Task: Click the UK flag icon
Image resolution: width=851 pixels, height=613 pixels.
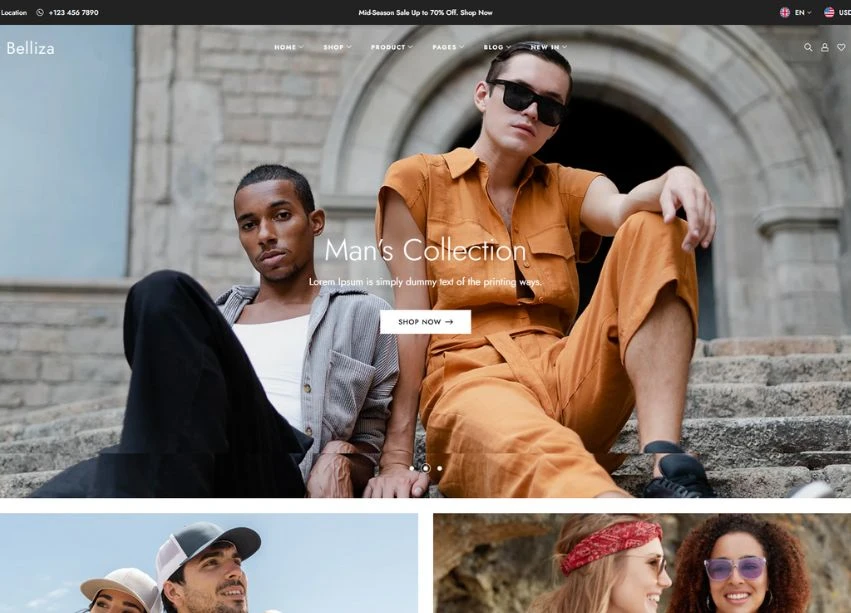Action: pos(784,13)
